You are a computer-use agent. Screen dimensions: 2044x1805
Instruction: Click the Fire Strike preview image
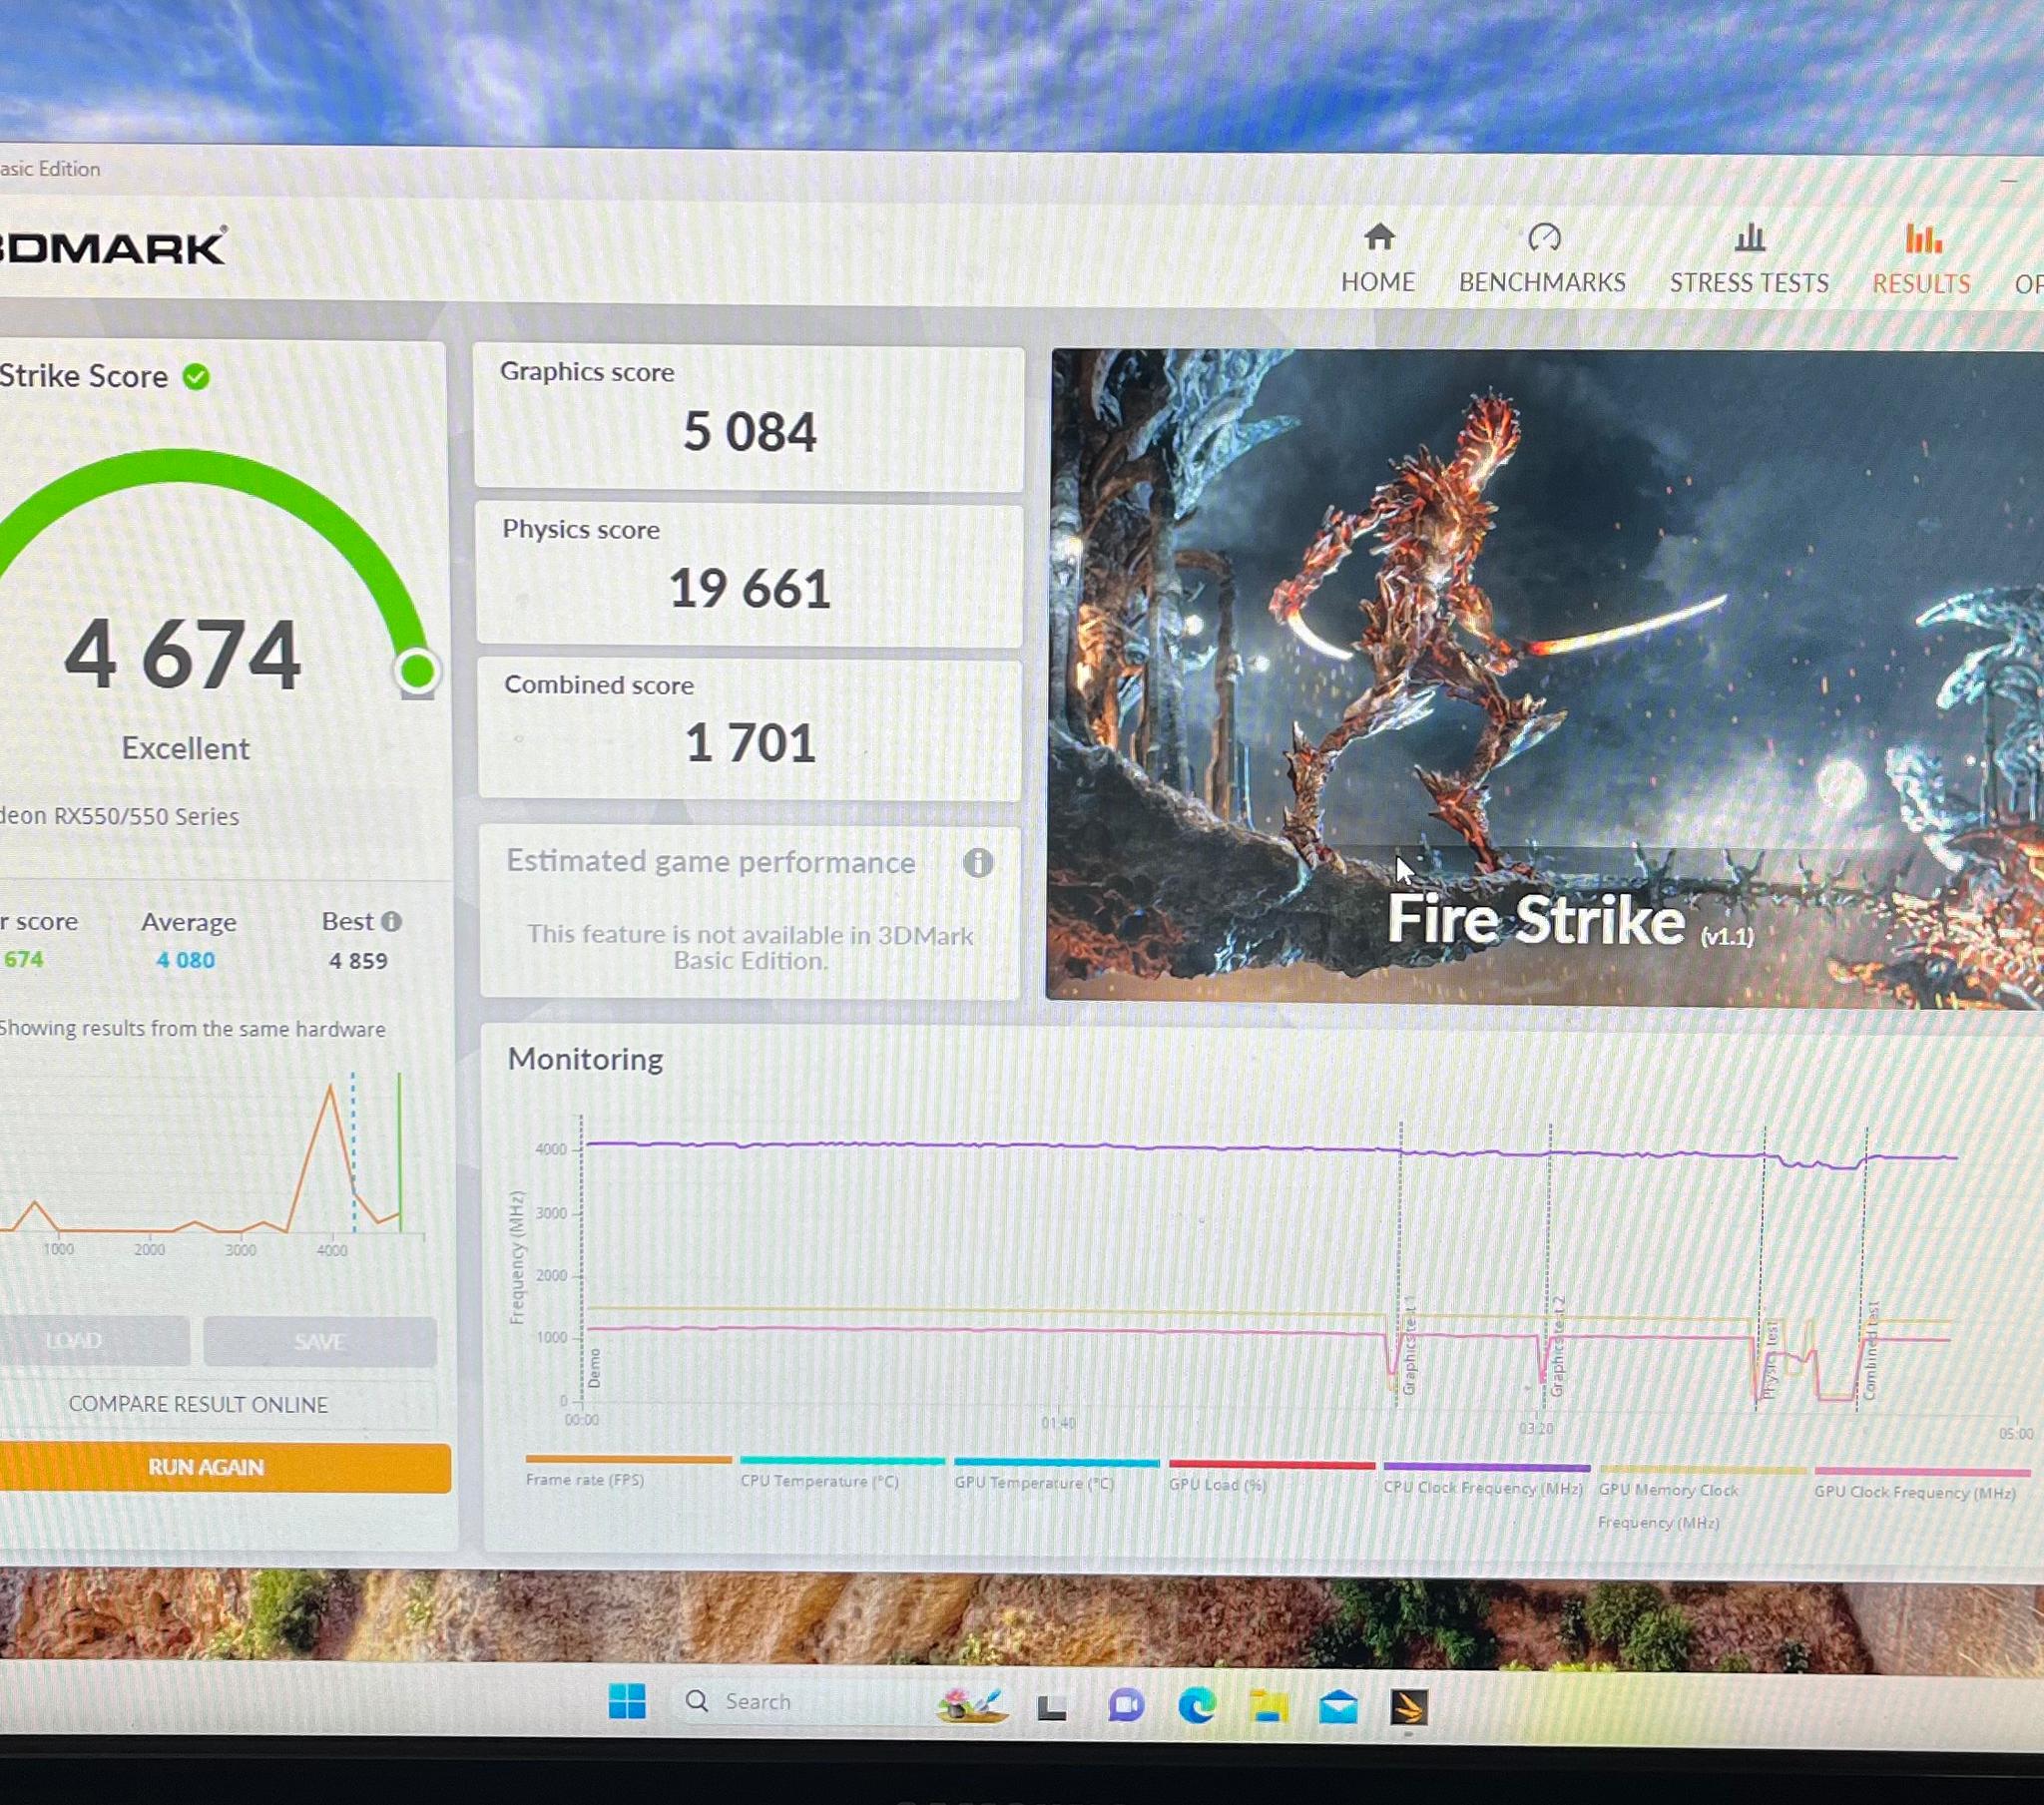click(x=1545, y=677)
